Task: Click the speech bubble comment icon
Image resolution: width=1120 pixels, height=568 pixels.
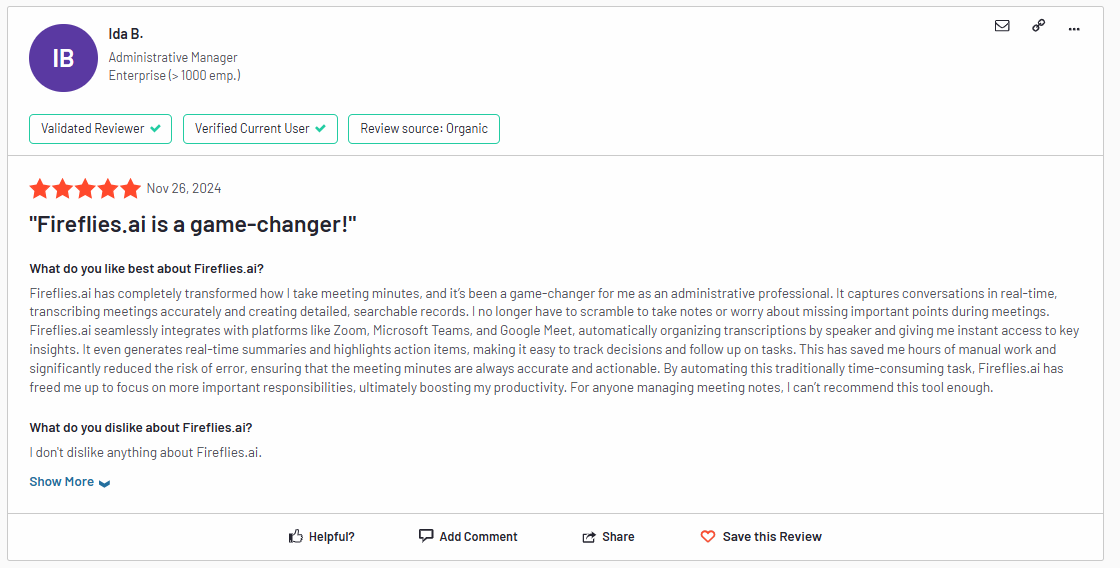Action: click(426, 536)
